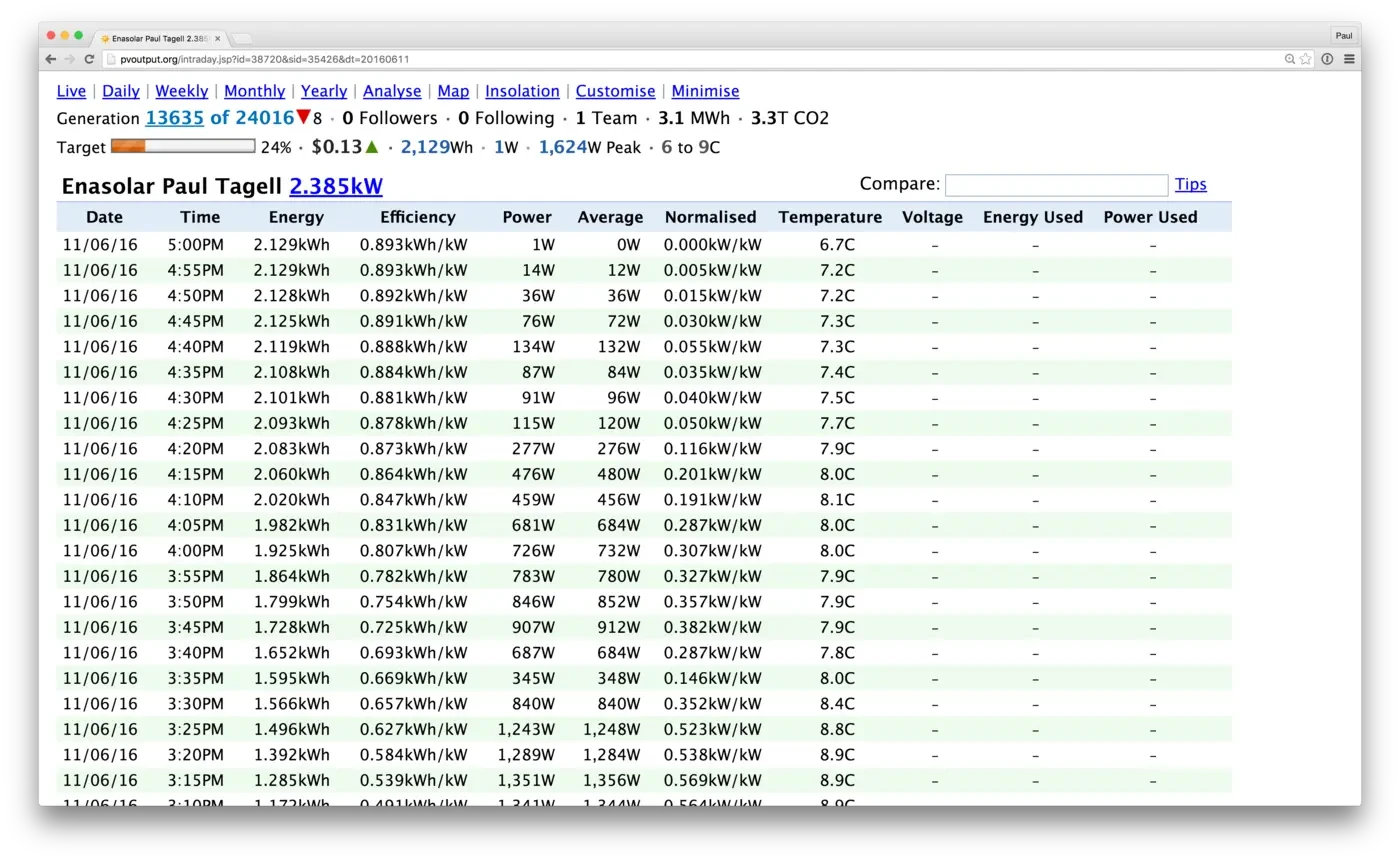The width and height of the screenshot is (1400, 861).
Task: Click the circular extension icon beside the star
Action: [1327, 59]
